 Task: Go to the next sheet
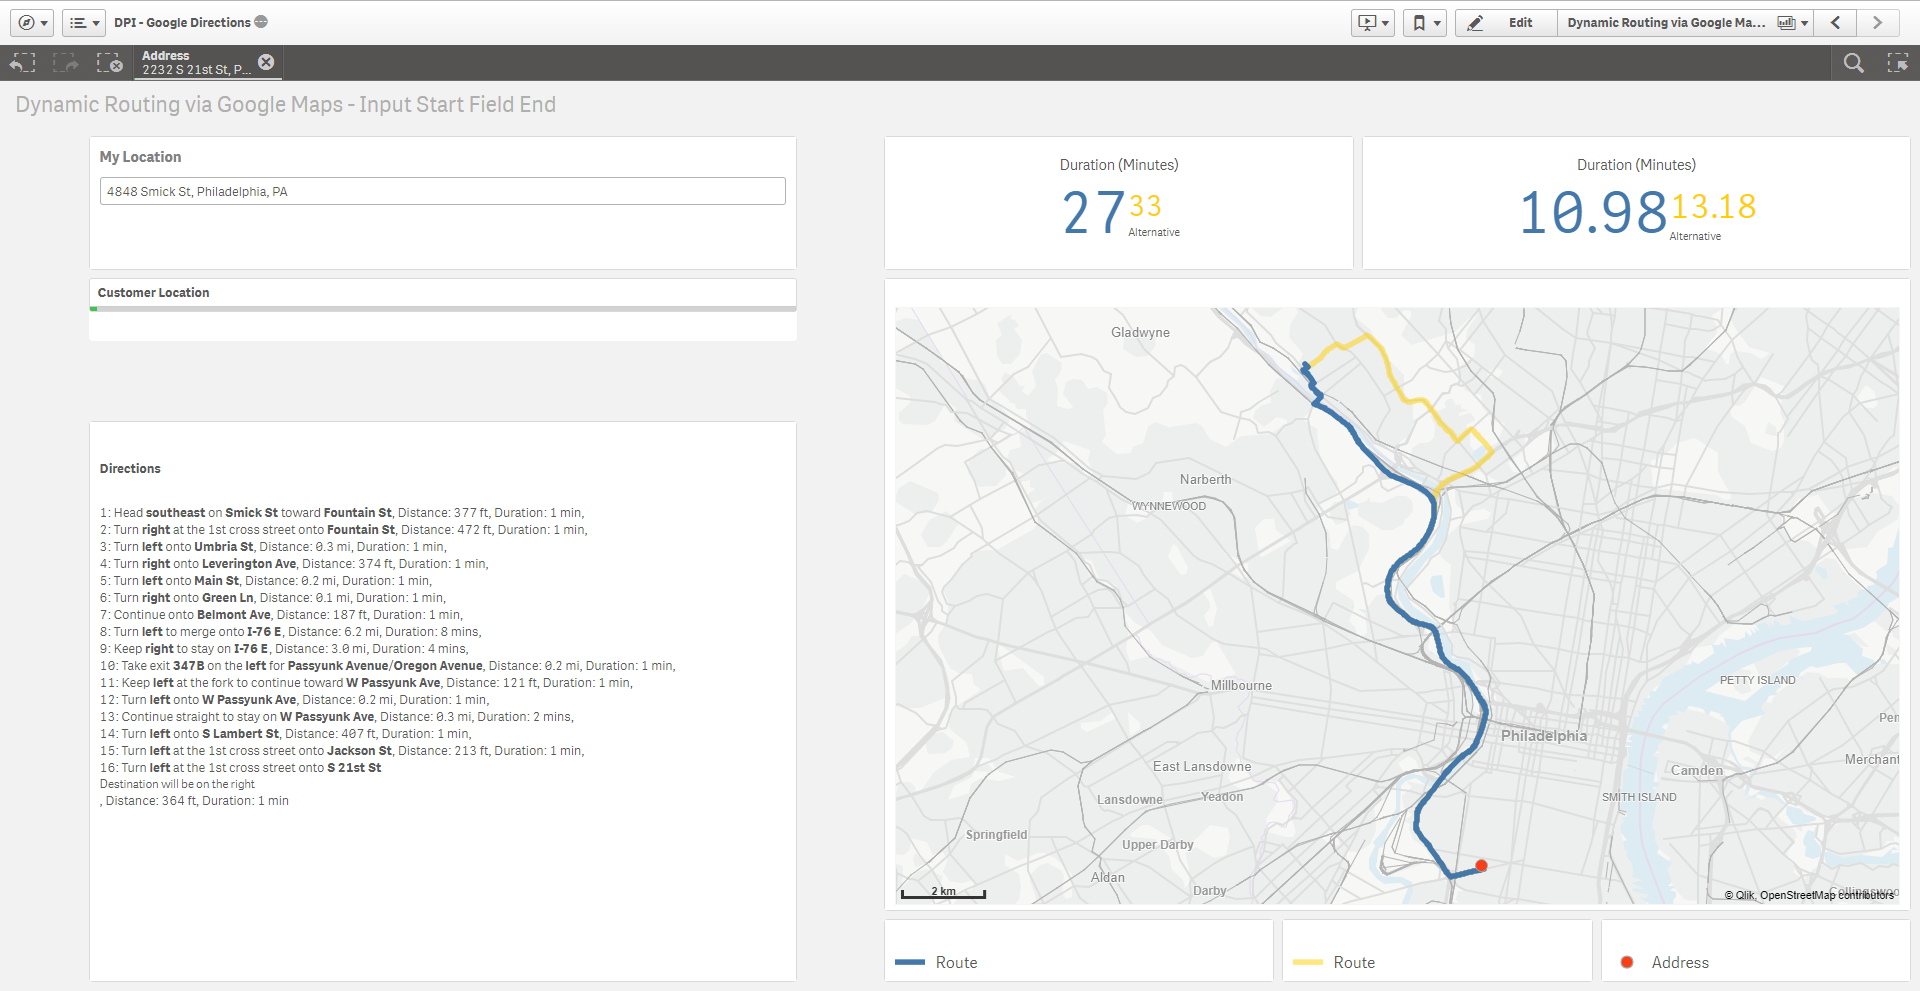point(1878,22)
